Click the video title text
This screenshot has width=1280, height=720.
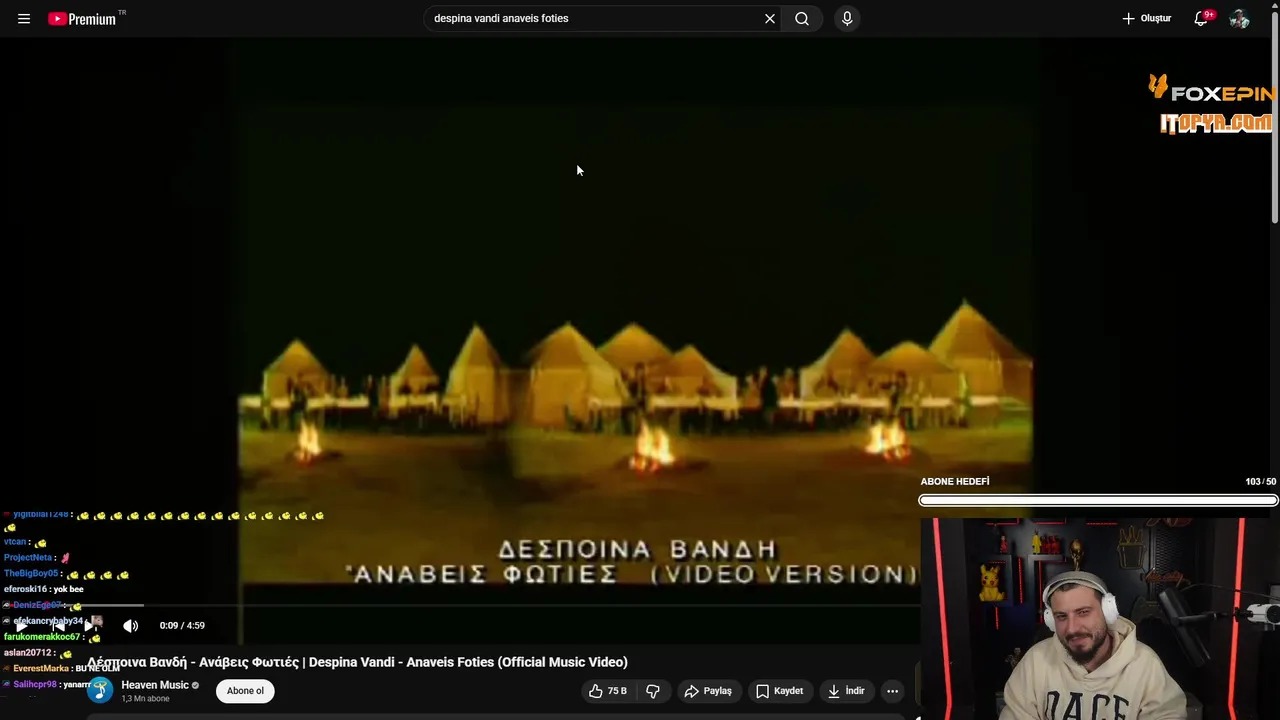point(357,662)
